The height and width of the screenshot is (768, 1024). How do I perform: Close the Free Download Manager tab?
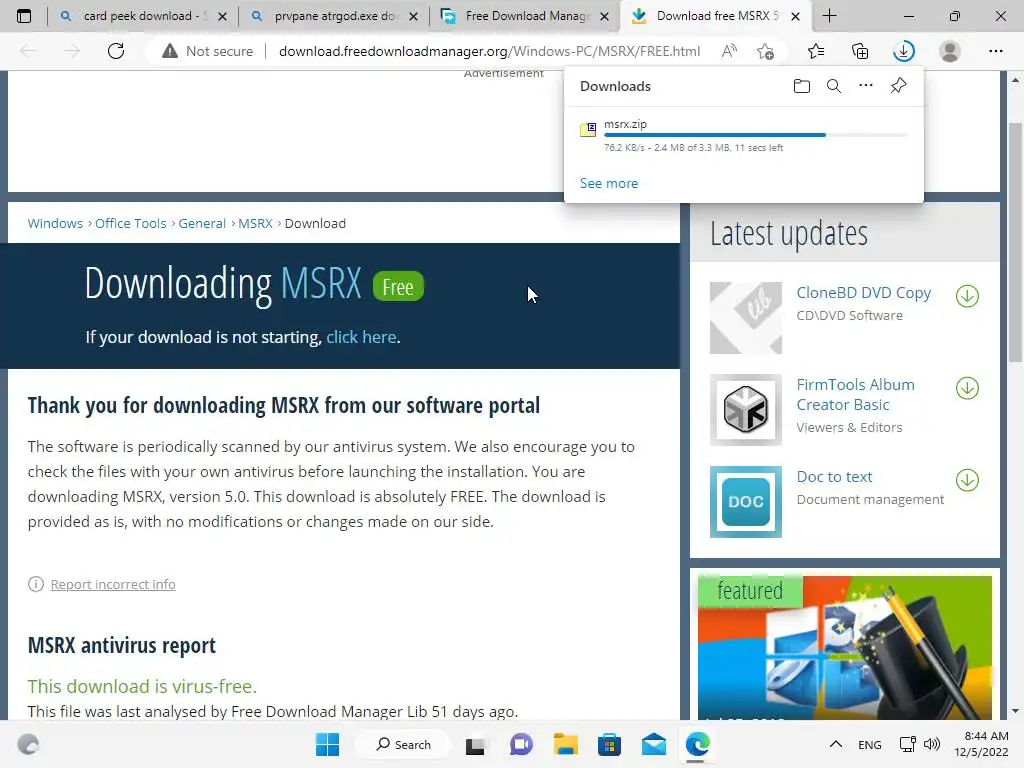pyautogui.click(x=605, y=16)
